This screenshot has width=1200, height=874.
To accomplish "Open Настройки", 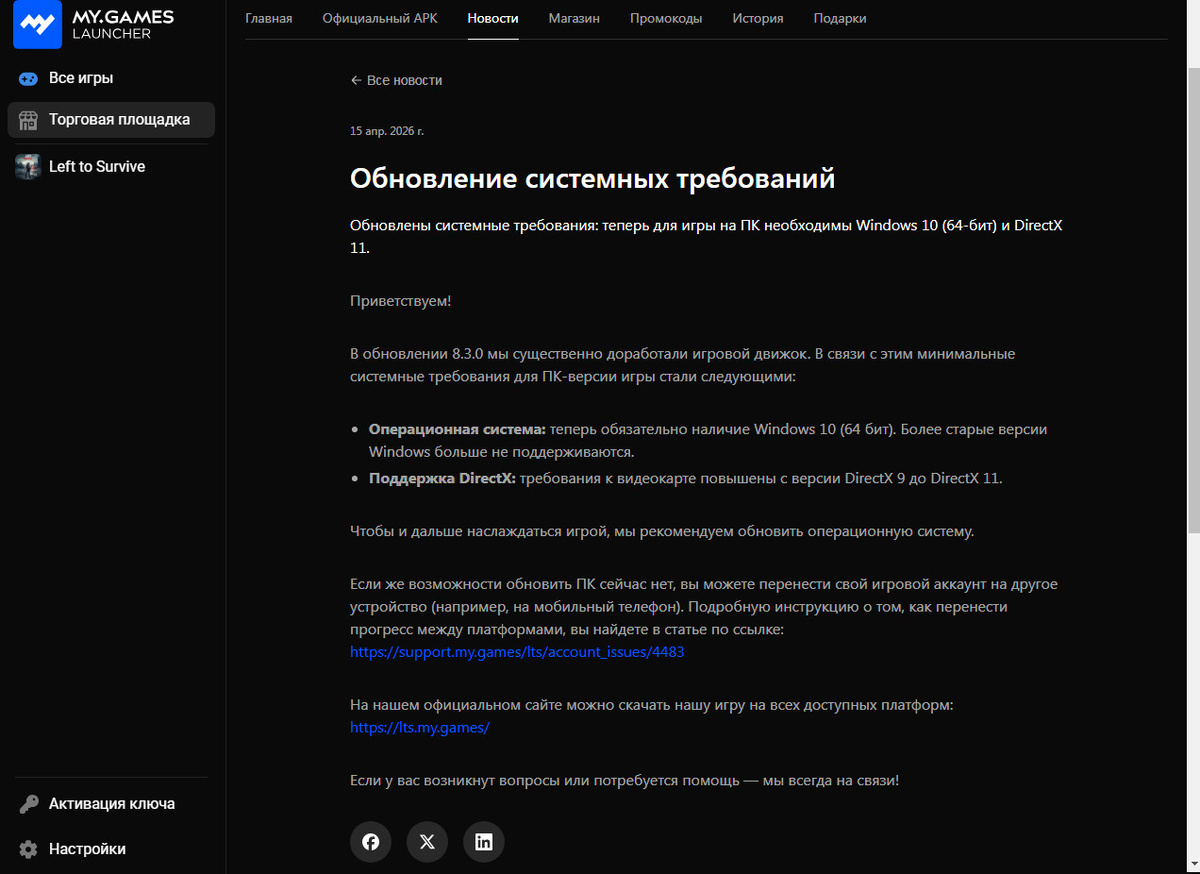I will 111,849.
